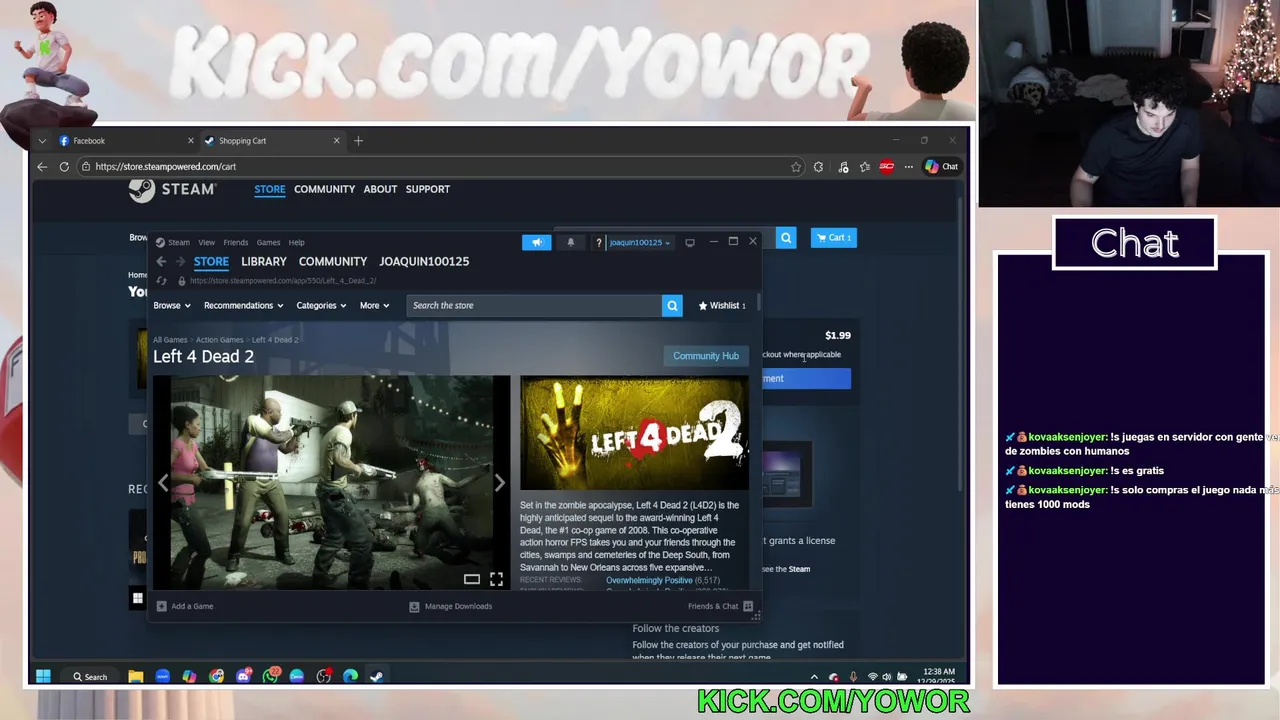Open a new browser tab
Viewport: 1280px width, 720px height.
pos(358,141)
